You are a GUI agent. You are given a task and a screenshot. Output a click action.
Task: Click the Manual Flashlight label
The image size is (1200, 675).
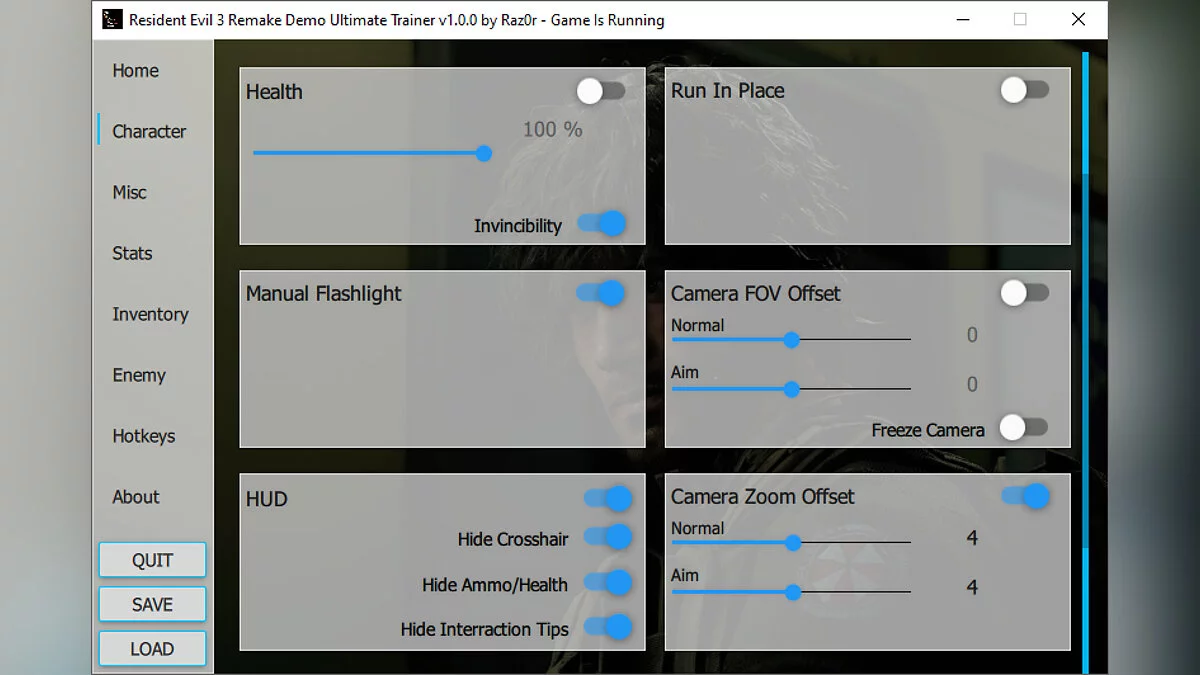pos(324,294)
